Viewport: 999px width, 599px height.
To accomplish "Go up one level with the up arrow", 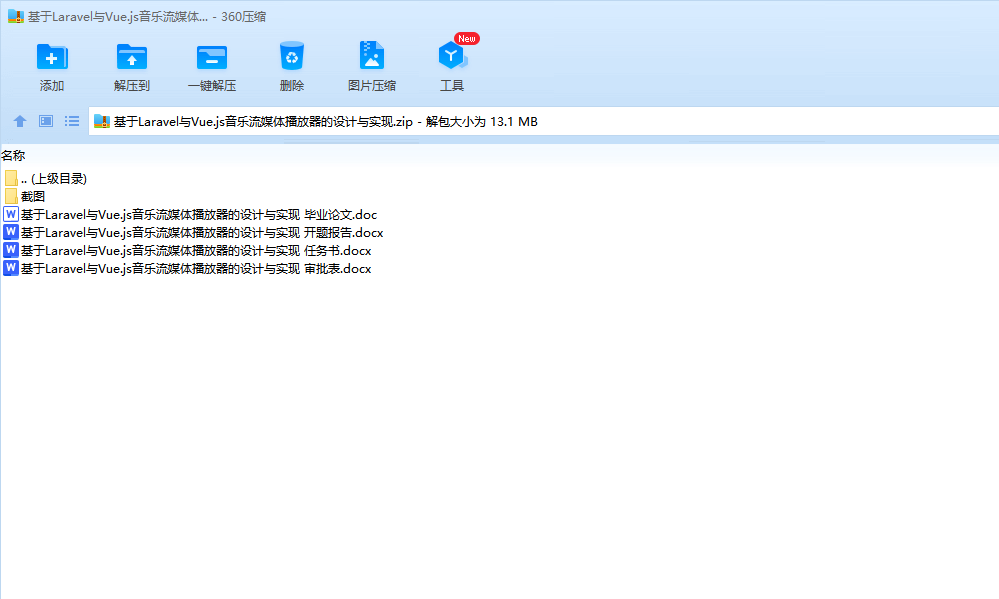I will [x=20, y=121].
